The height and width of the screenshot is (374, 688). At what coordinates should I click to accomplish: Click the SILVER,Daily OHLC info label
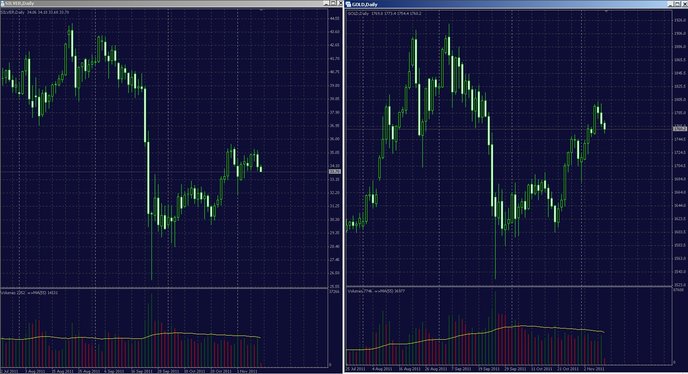pos(34,12)
